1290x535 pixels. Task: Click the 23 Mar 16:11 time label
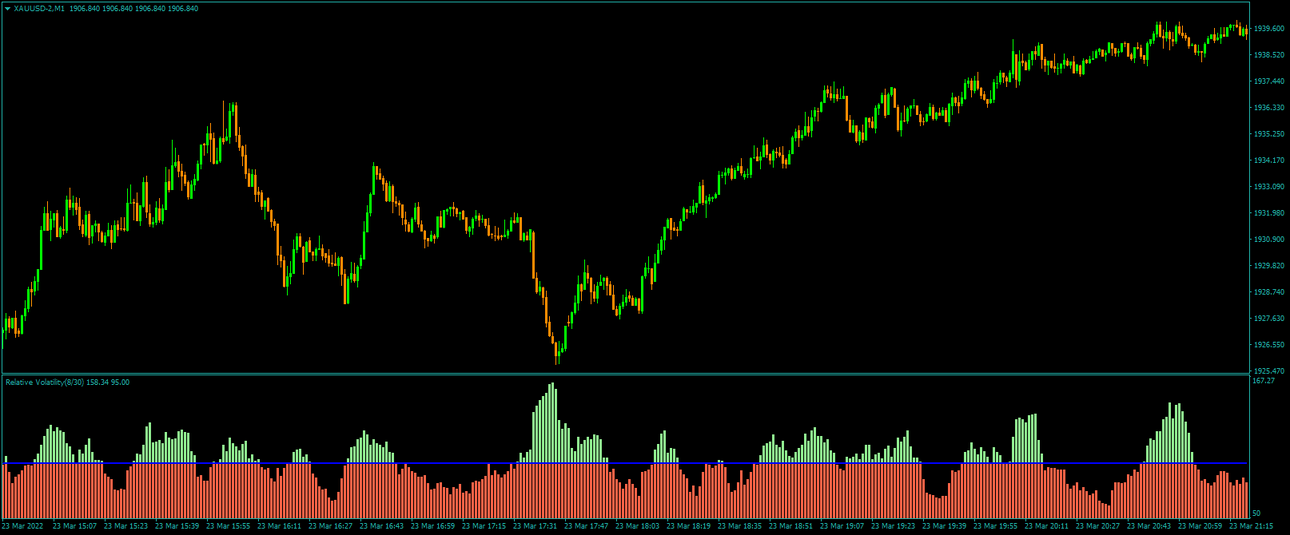[x=278, y=526]
